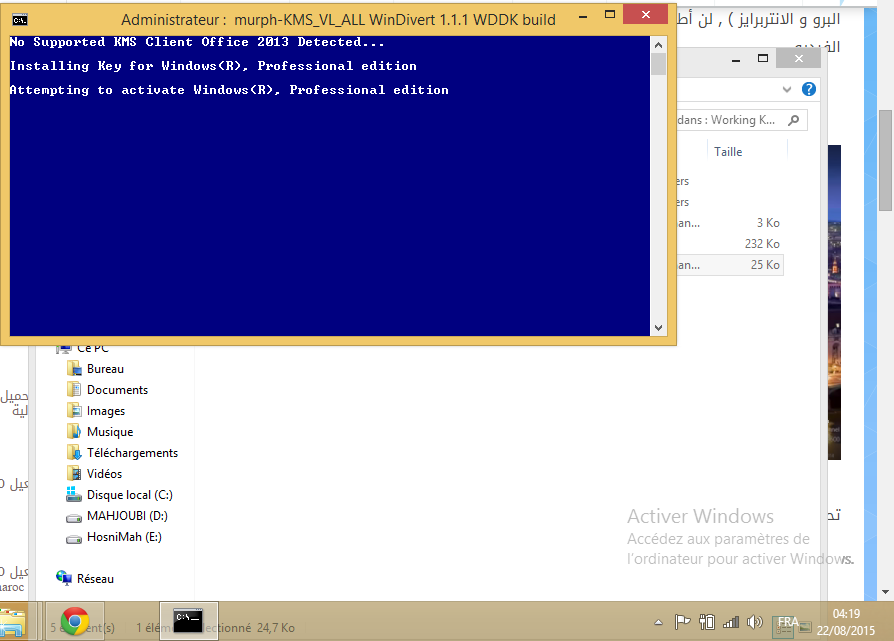The width and height of the screenshot is (894, 641).
Task: Open volume speaker tray icon
Action: 755,622
